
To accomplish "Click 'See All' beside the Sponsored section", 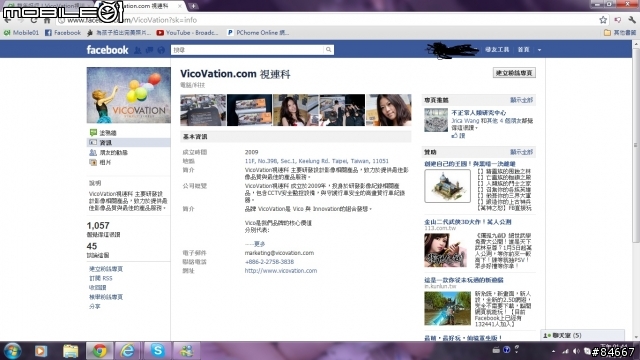I will tap(522, 152).
